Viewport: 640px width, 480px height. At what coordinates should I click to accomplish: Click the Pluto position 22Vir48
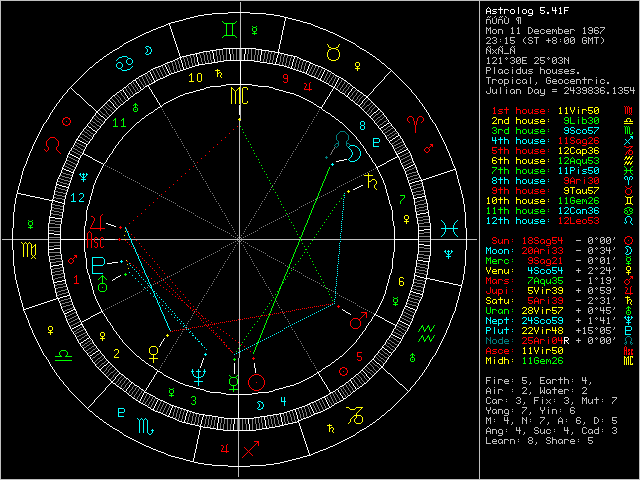pos(542,331)
